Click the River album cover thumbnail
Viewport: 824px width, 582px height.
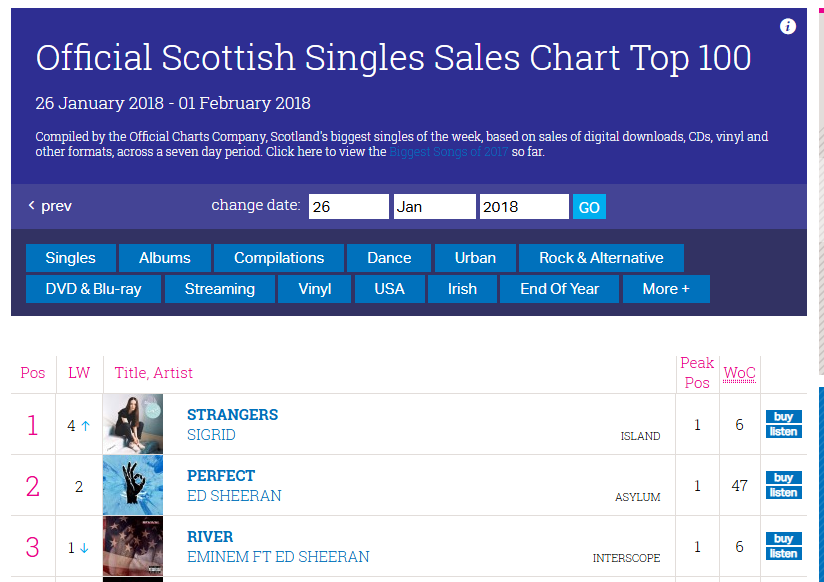[133, 546]
